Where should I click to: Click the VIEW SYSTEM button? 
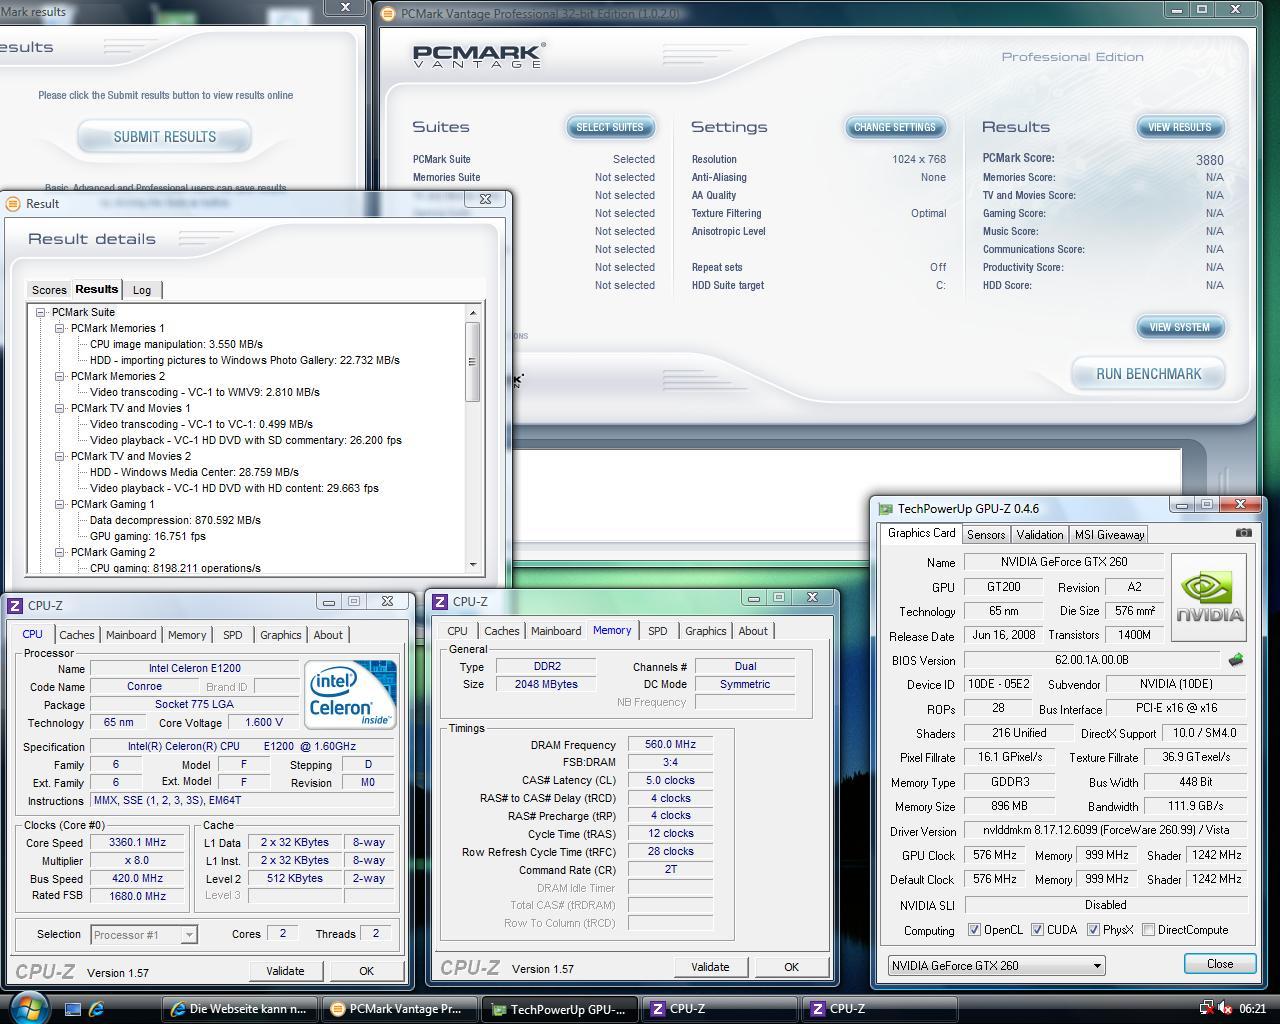(x=1180, y=327)
